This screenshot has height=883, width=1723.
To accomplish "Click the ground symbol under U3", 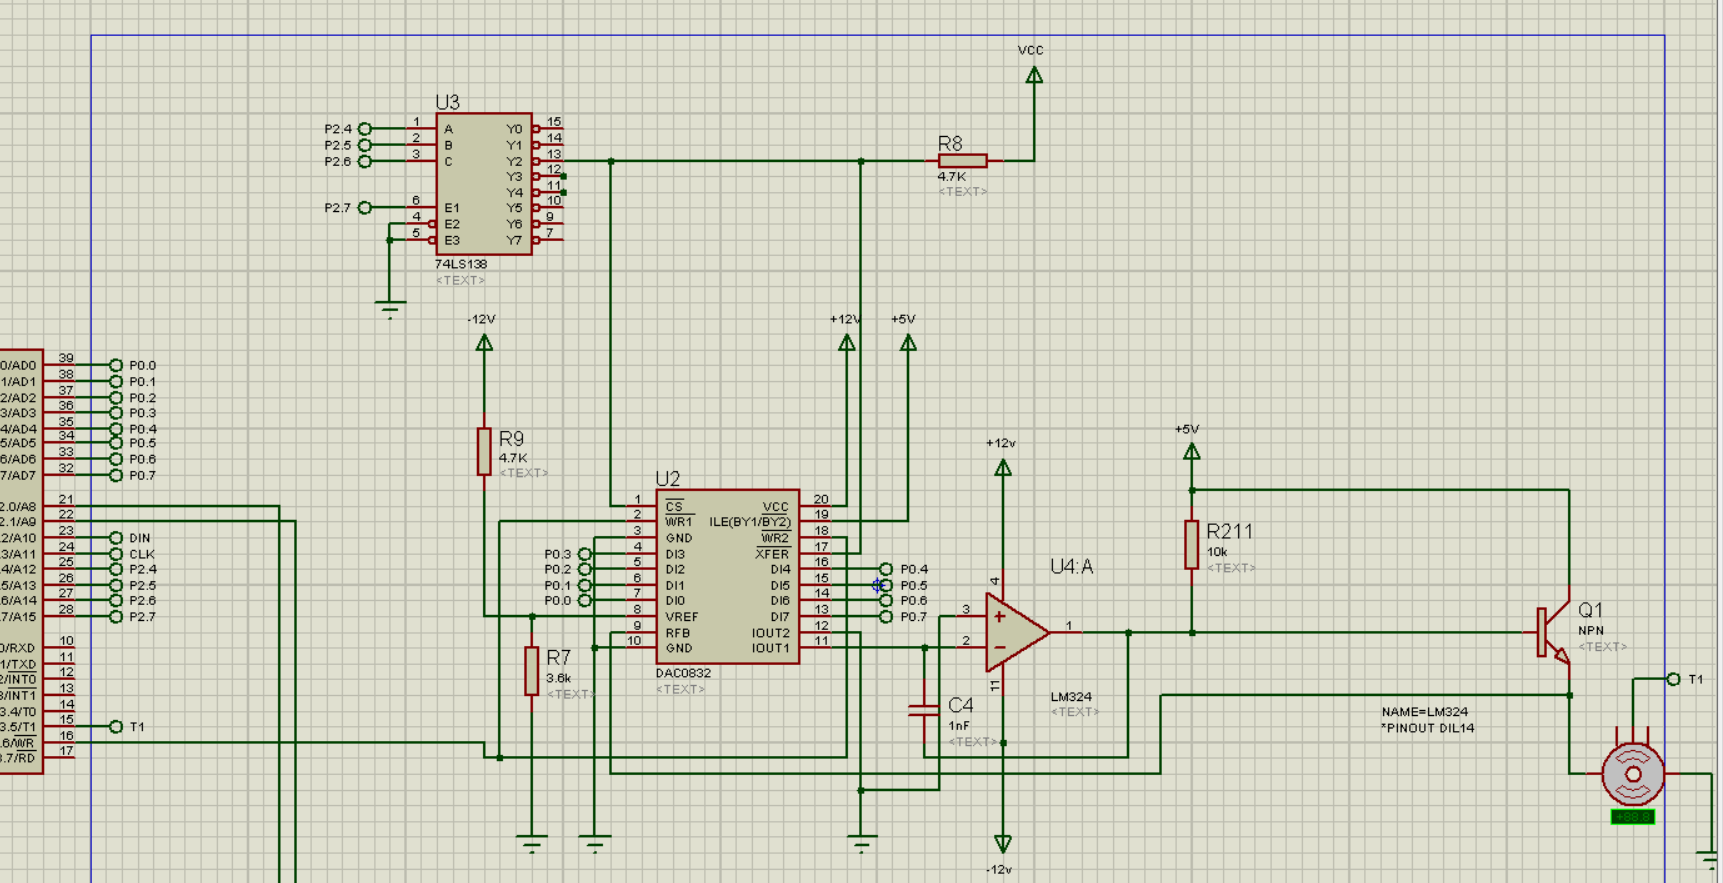I will pyautogui.click(x=390, y=308).
